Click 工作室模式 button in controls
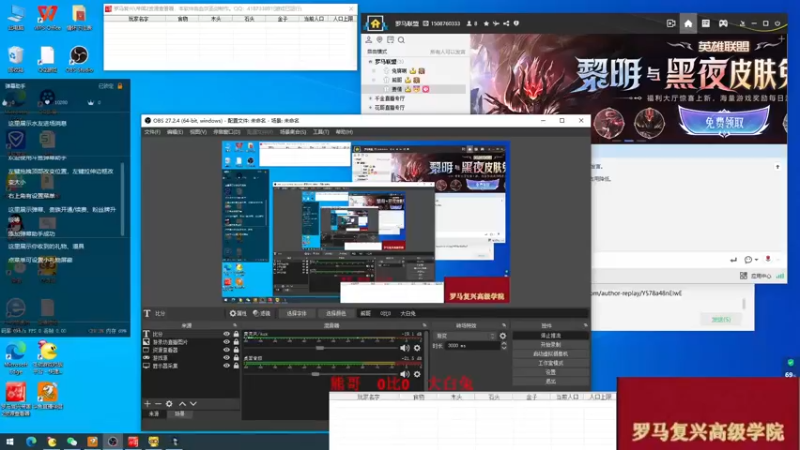Image resolution: width=800 pixels, height=450 pixels. (x=551, y=363)
